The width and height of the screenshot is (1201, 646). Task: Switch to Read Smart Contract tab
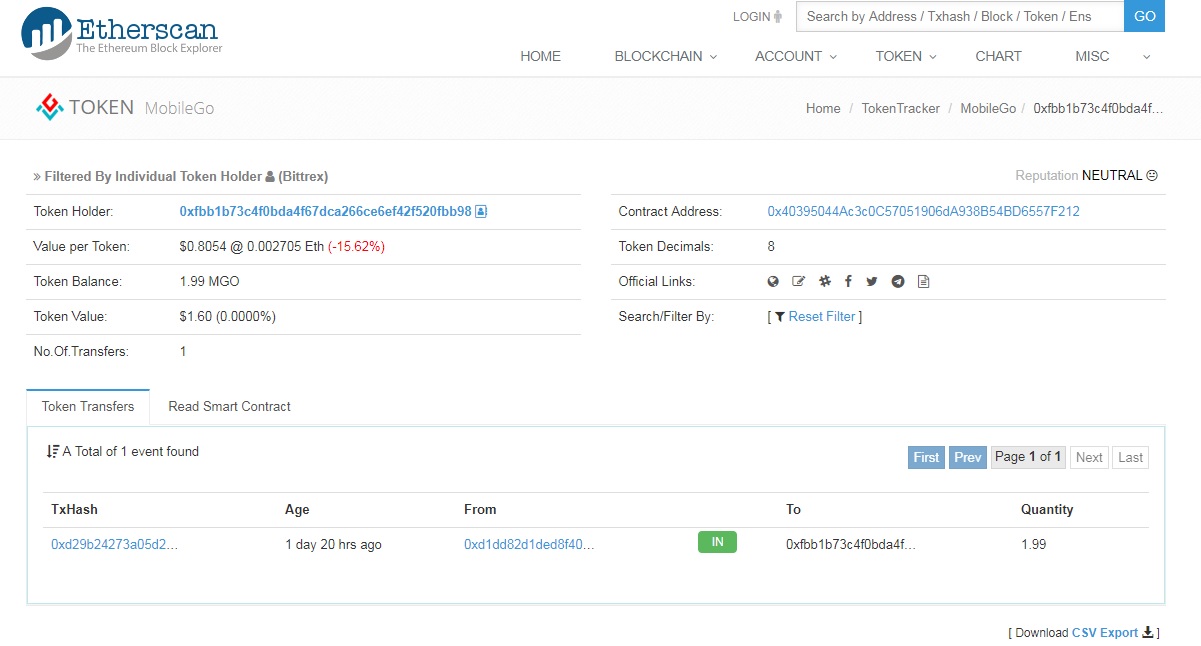click(229, 407)
